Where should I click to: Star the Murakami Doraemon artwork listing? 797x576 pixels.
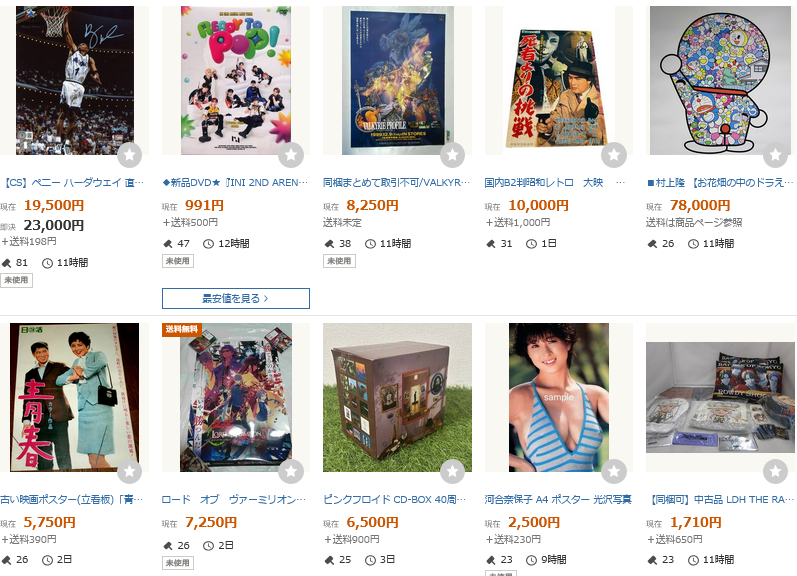coord(775,155)
